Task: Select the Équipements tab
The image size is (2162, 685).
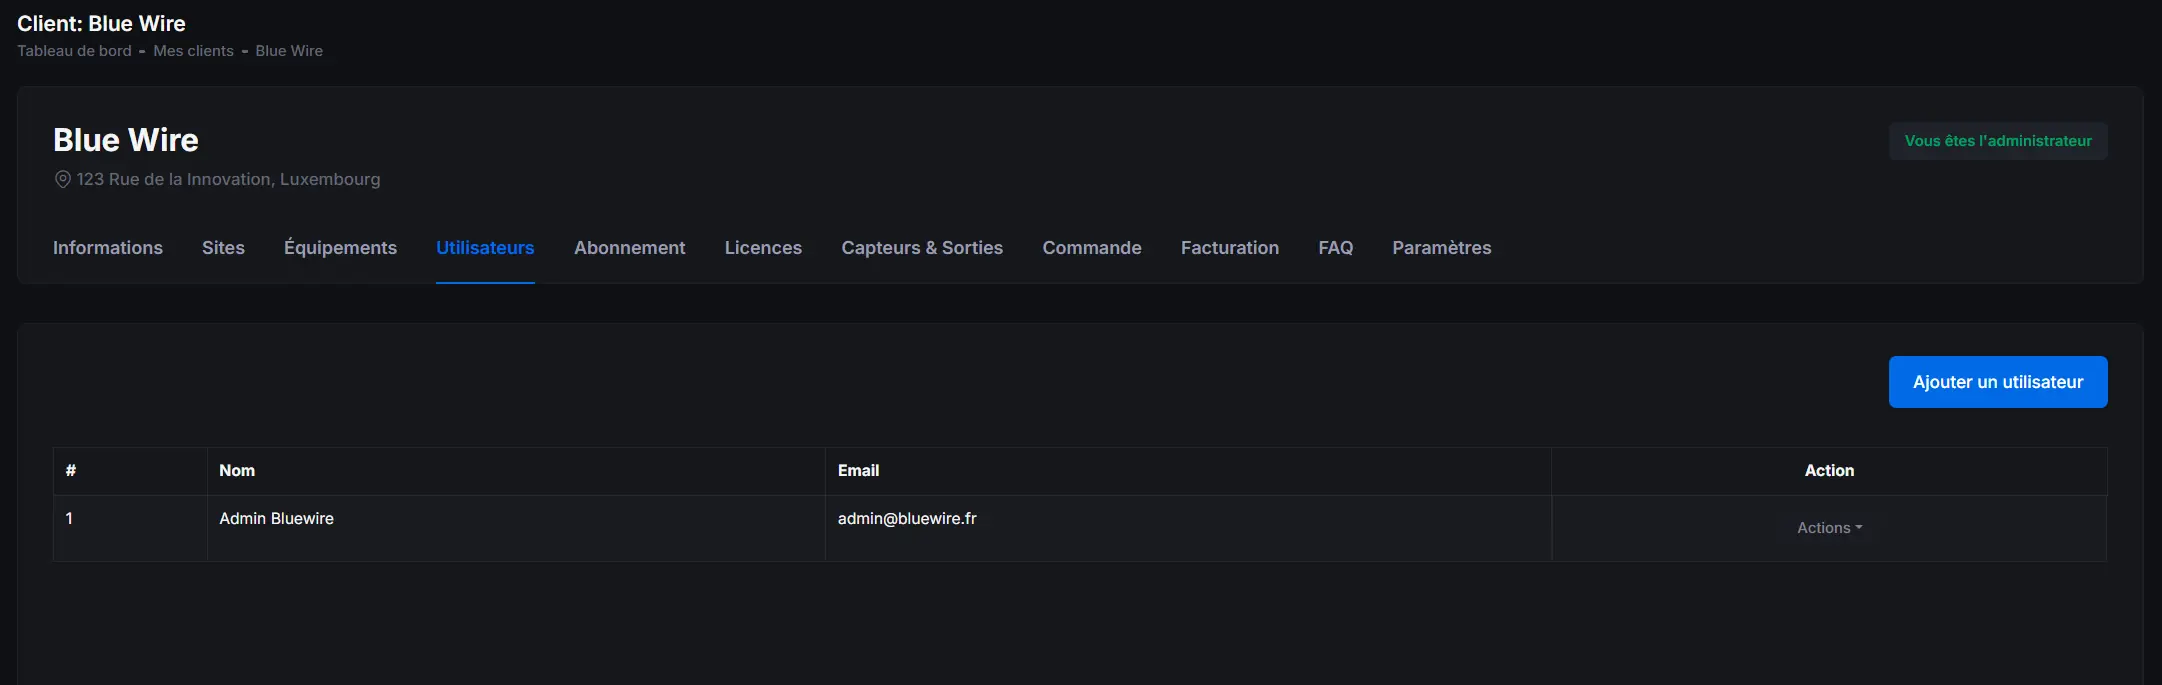Action: click(340, 248)
